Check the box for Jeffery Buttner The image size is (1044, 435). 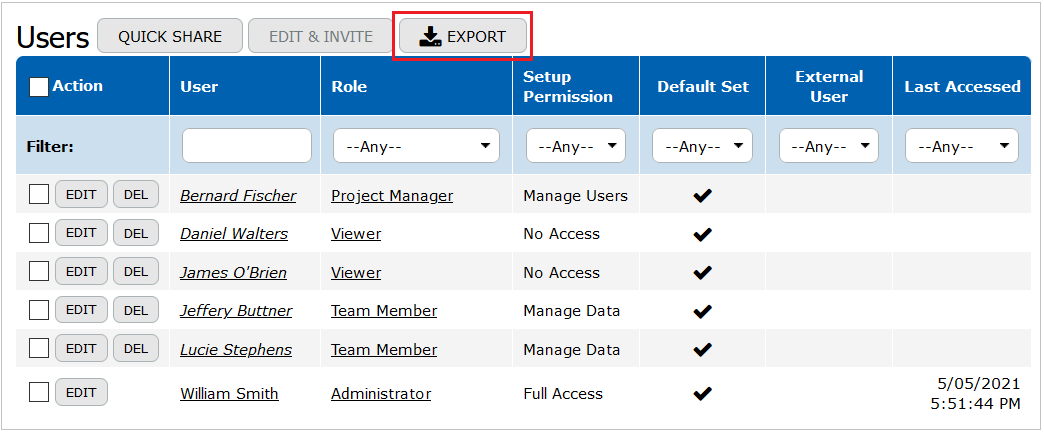pyautogui.click(x=39, y=310)
